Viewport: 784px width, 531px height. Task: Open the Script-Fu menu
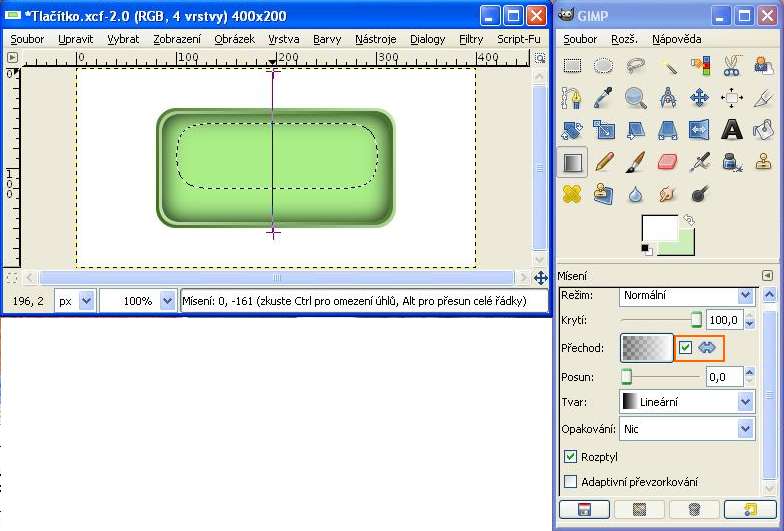tap(518, 39)
